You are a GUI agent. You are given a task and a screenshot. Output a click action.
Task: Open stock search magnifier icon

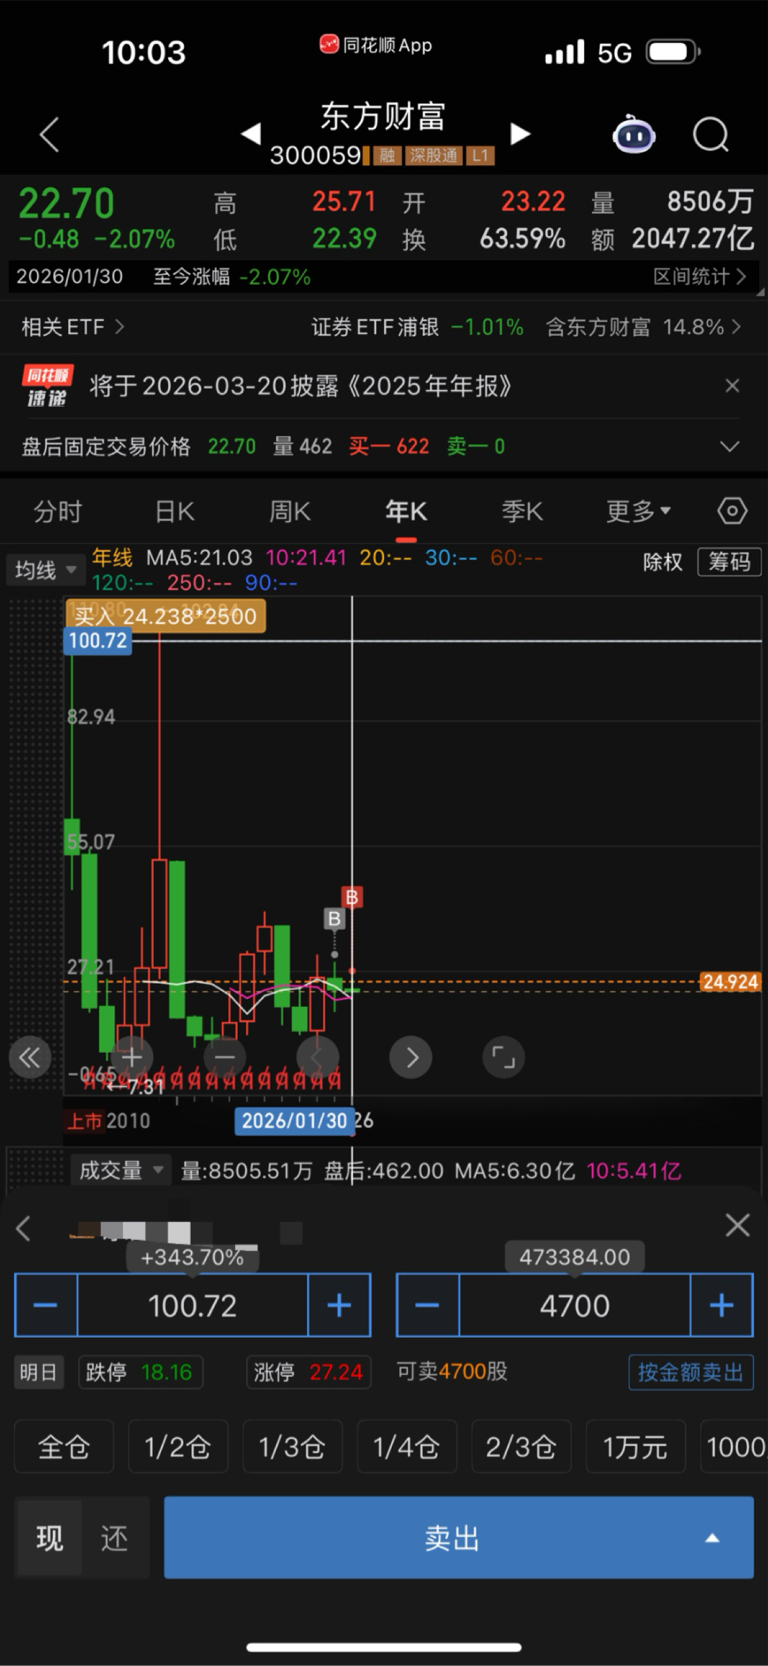(x=711, y=134)
